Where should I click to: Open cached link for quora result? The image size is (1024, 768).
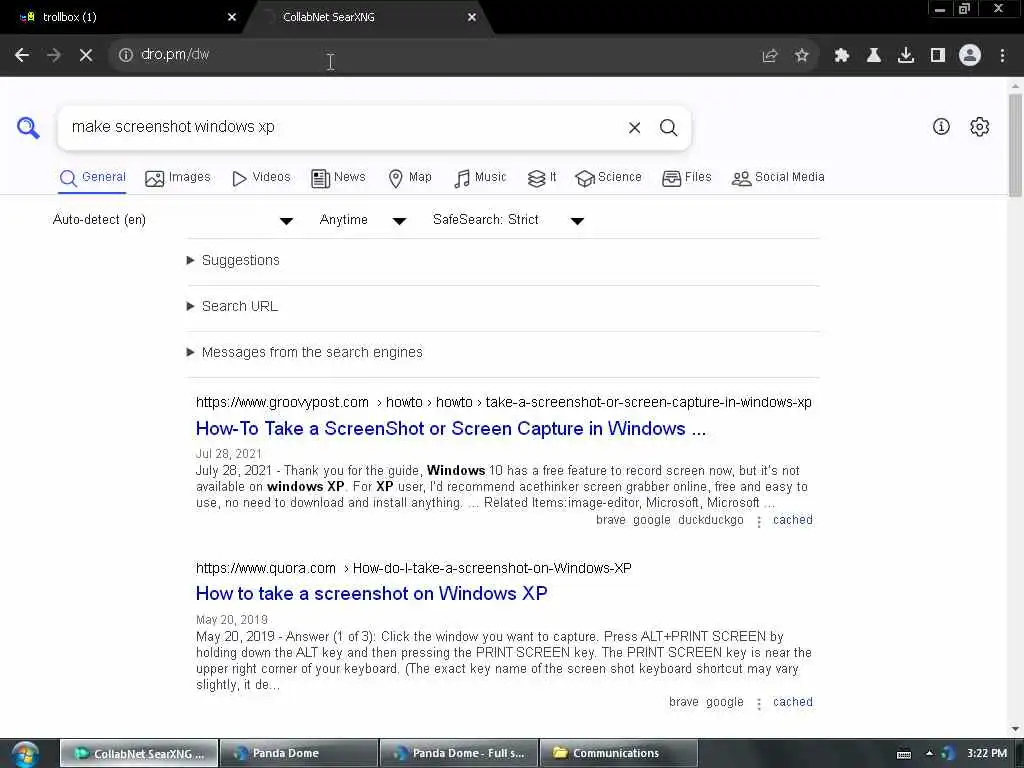coord(793,702)
